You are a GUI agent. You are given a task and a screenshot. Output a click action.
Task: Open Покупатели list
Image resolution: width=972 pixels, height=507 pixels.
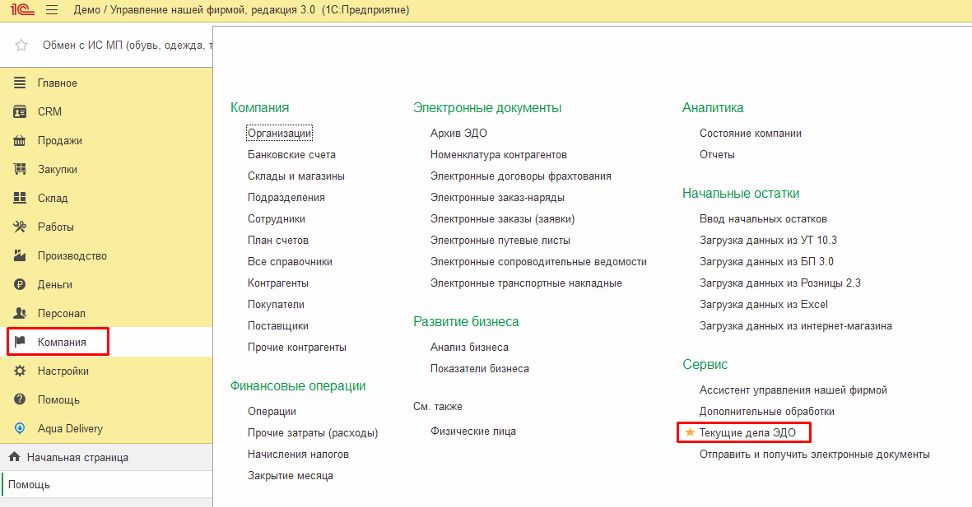(x=276, y=304)
